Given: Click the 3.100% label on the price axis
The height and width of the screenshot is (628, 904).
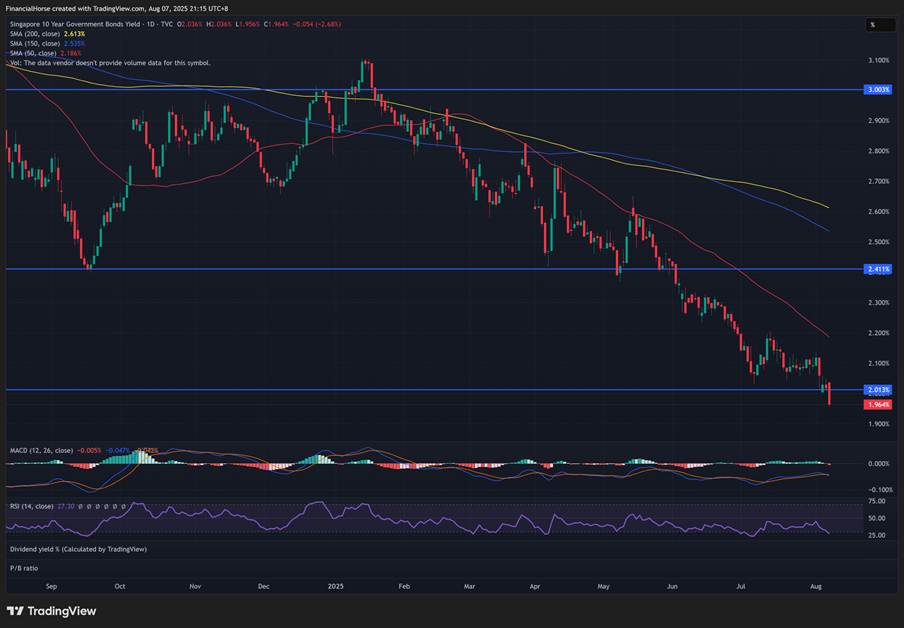Looking at the screenshot, I should 877,60.
